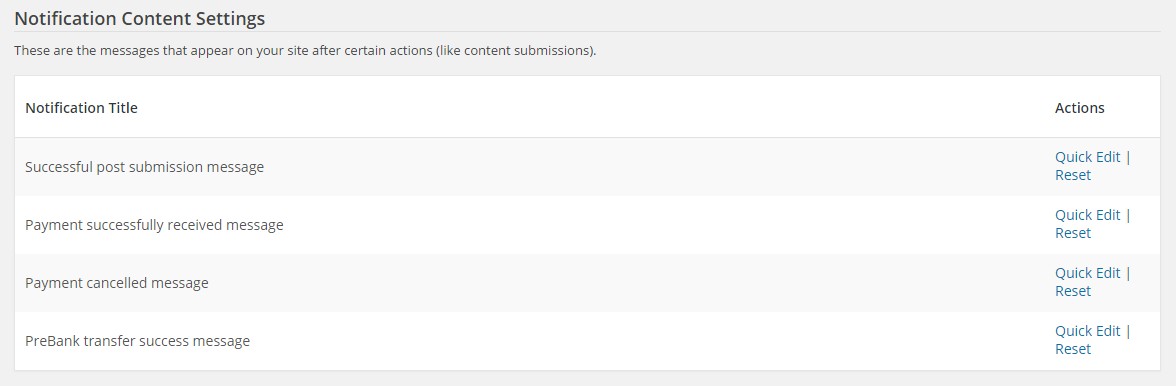
Task: Select the 'Payment successfully received message' title text
Action: coord(154,224)
